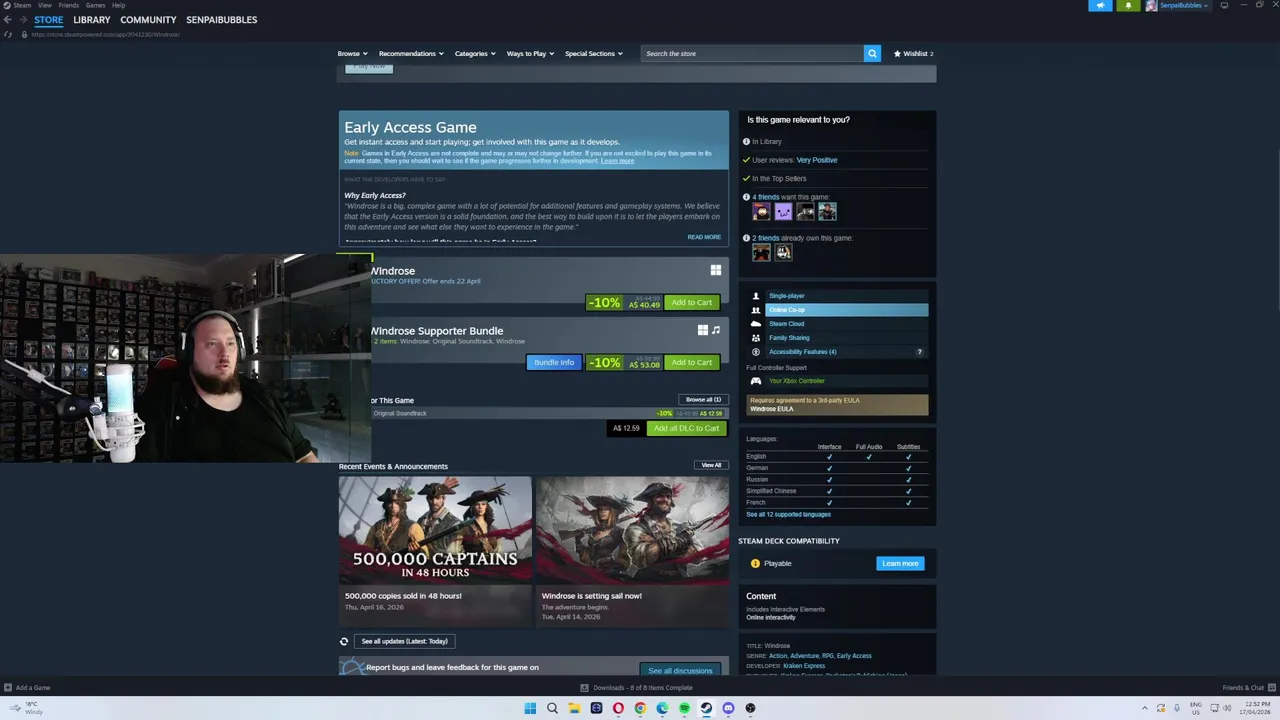Open Spotify from the taskbar
Screen dimensions: 1280x720
tap(684, 708)
